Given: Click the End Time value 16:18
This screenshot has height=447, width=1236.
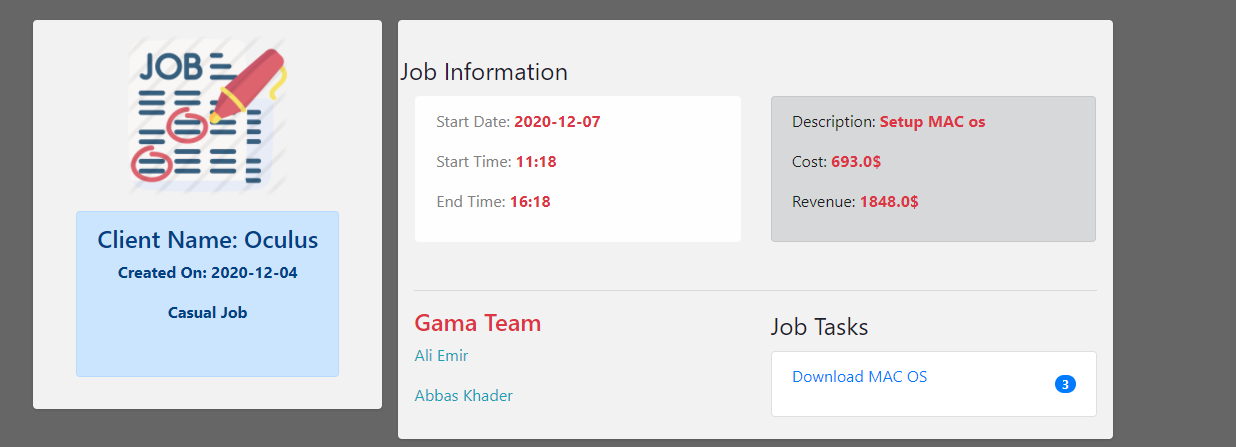Looking at the screenshot, I should [530, 202].
